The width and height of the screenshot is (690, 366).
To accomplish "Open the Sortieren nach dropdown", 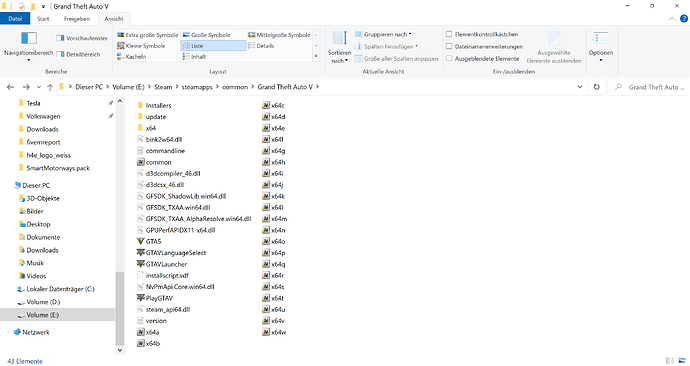I will point(339,47).
